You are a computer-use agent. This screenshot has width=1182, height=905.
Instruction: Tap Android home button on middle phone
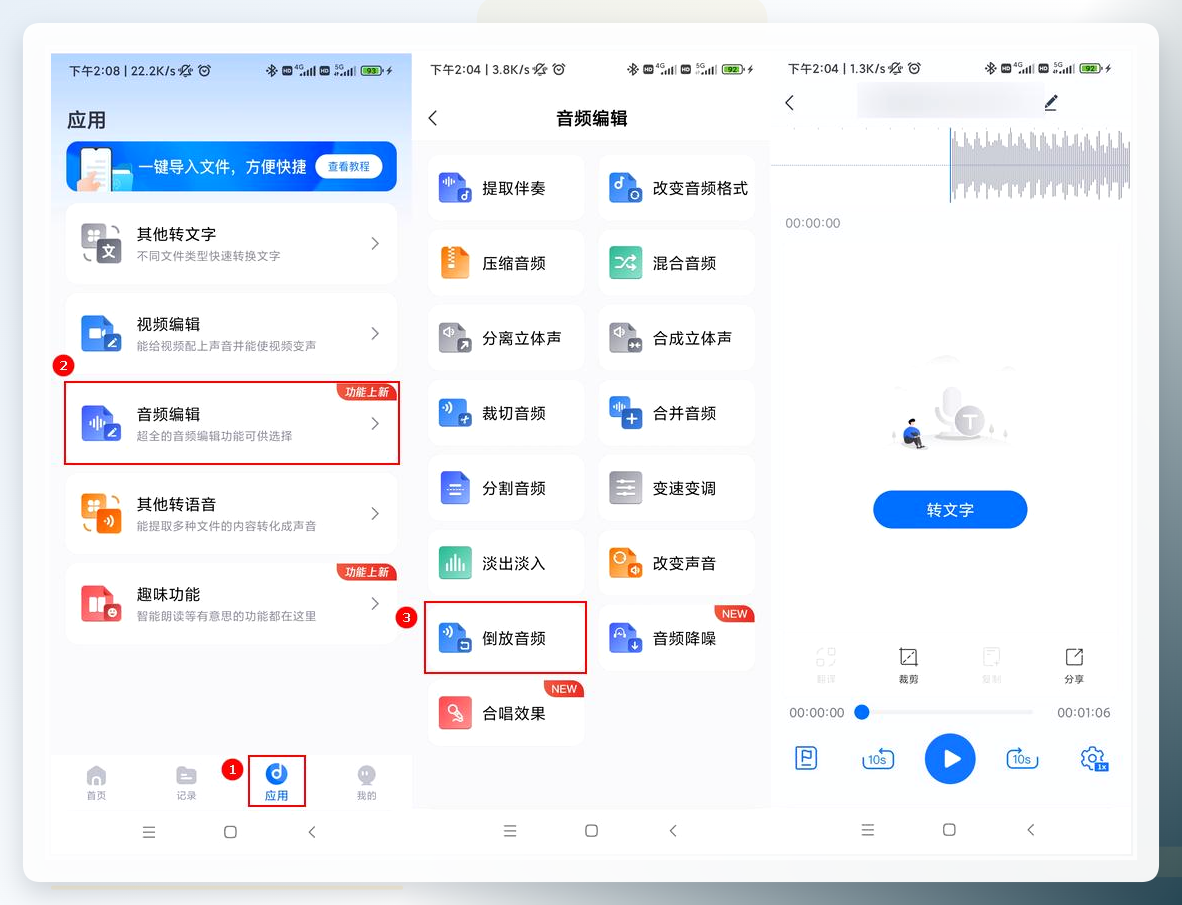click(592, 830)
